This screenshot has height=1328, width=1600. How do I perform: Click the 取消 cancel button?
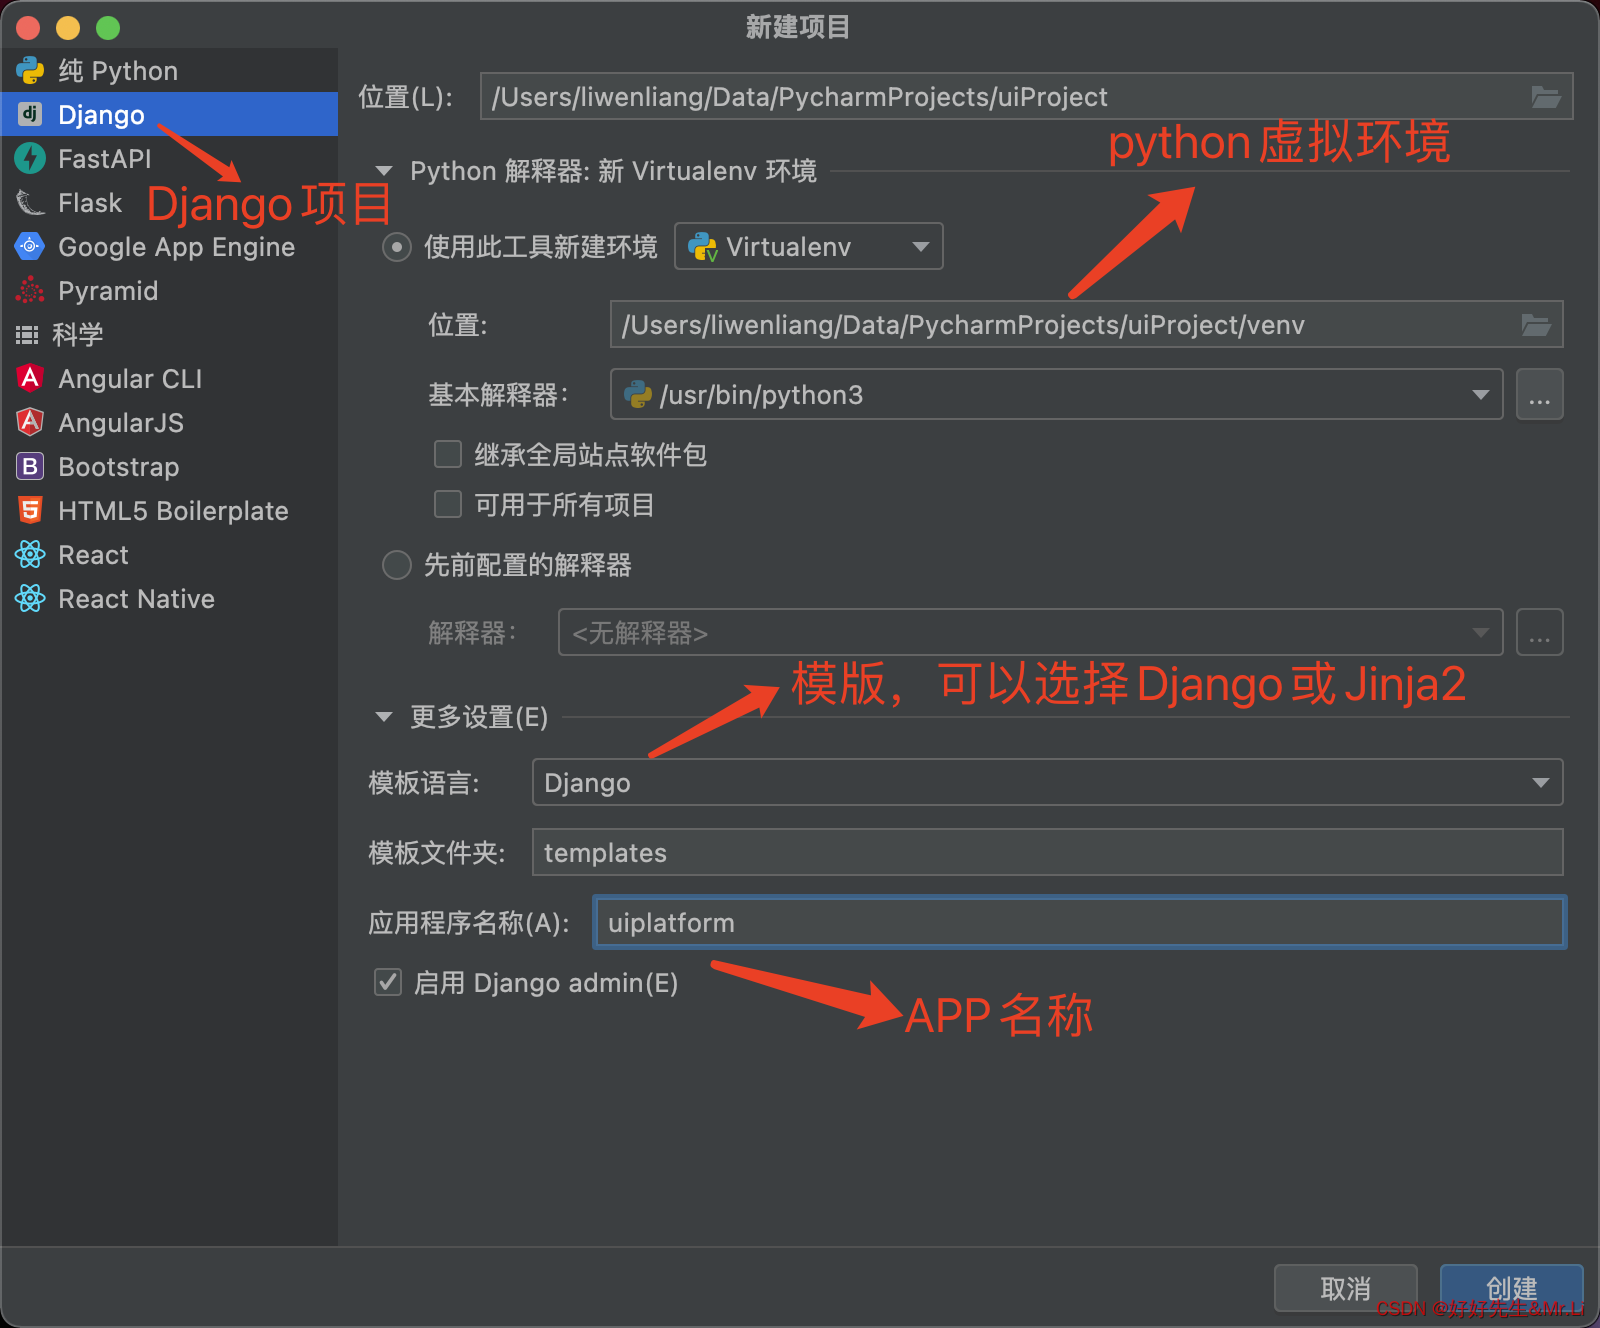(x=1346, y=1288)
